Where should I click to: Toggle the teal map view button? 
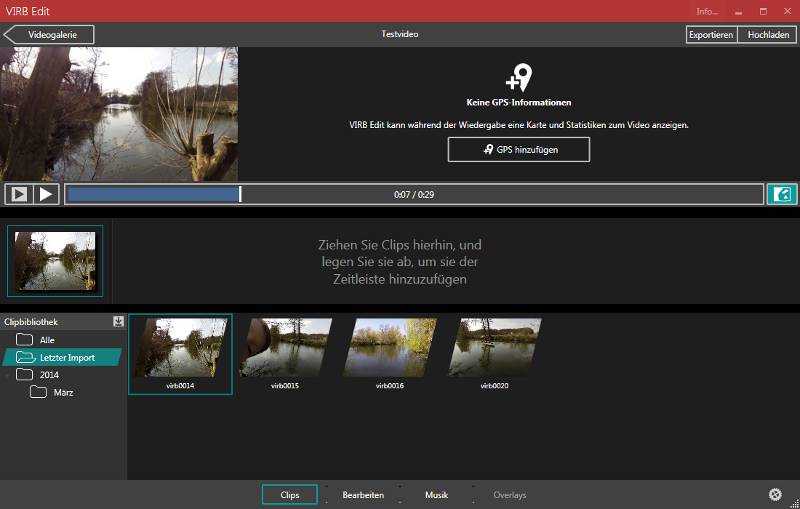[781, 194]
